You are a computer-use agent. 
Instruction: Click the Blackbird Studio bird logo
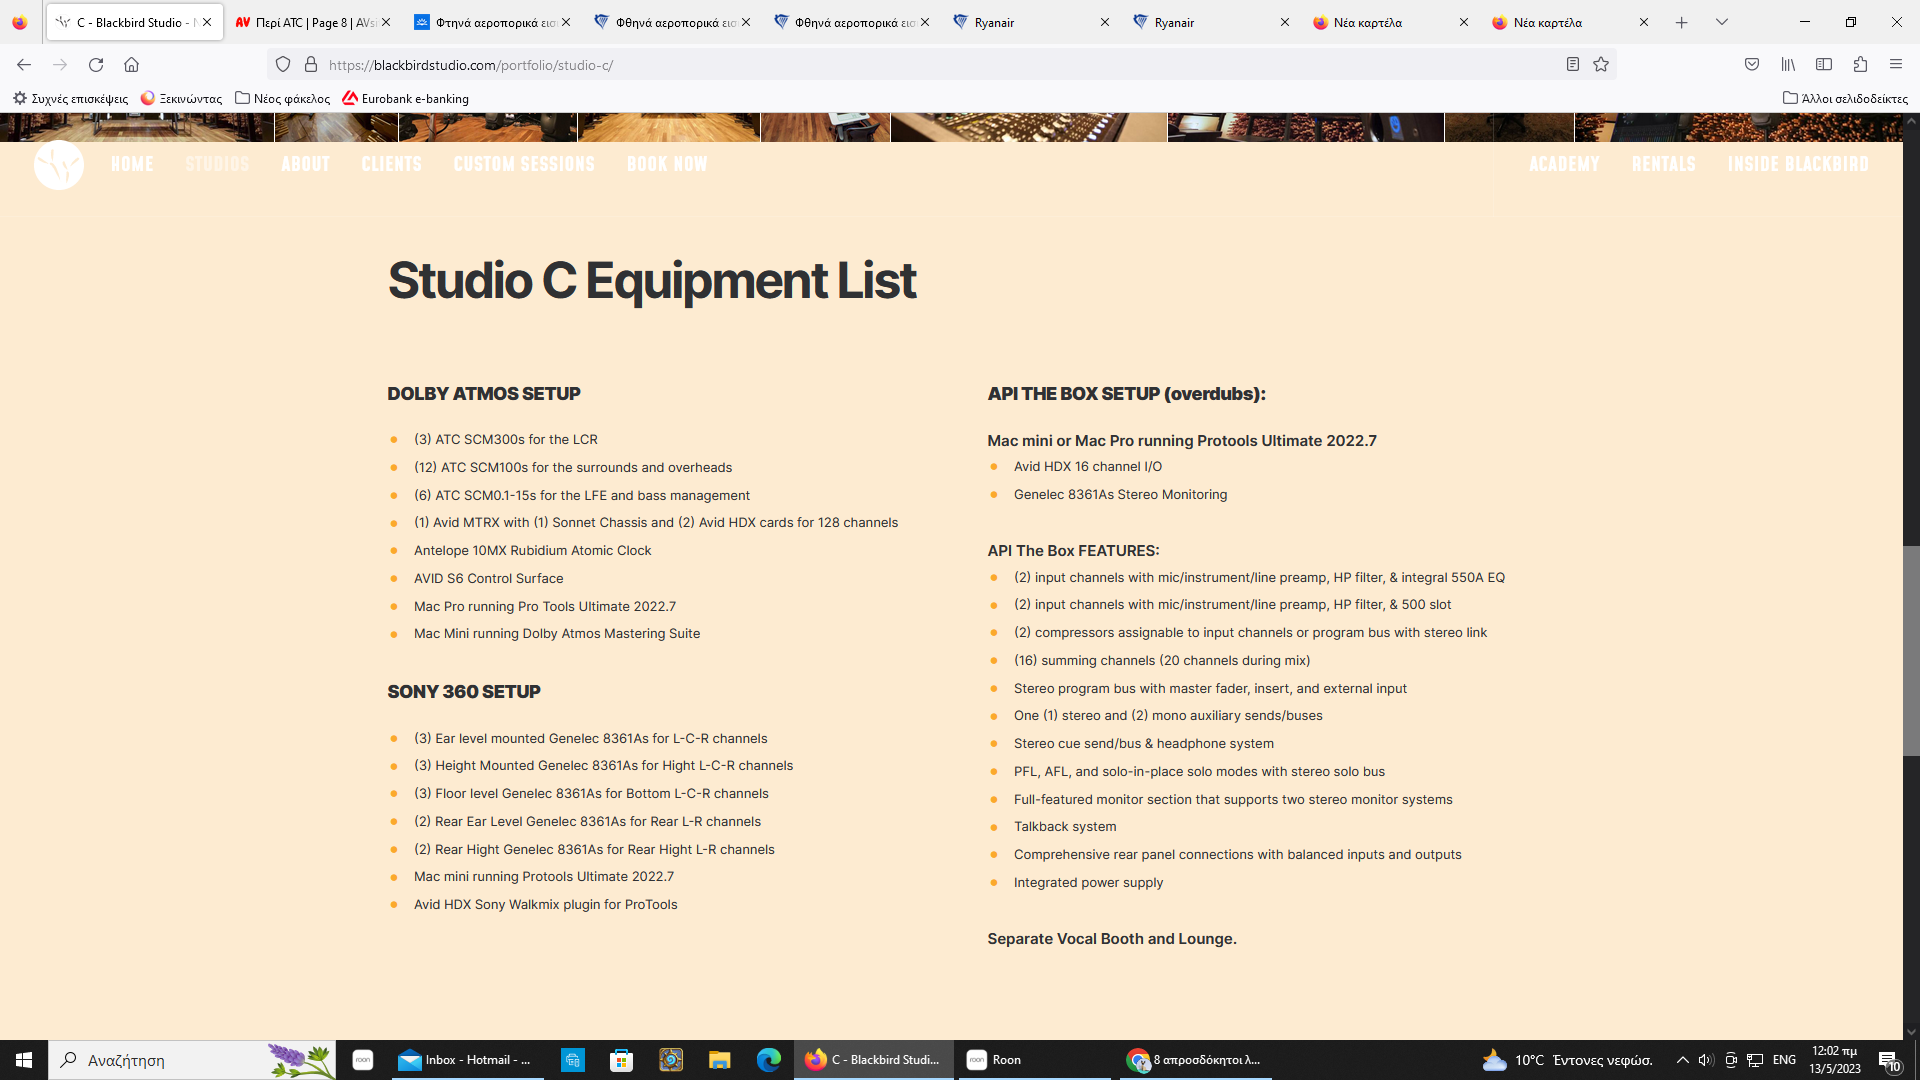[x=59, y=165]
